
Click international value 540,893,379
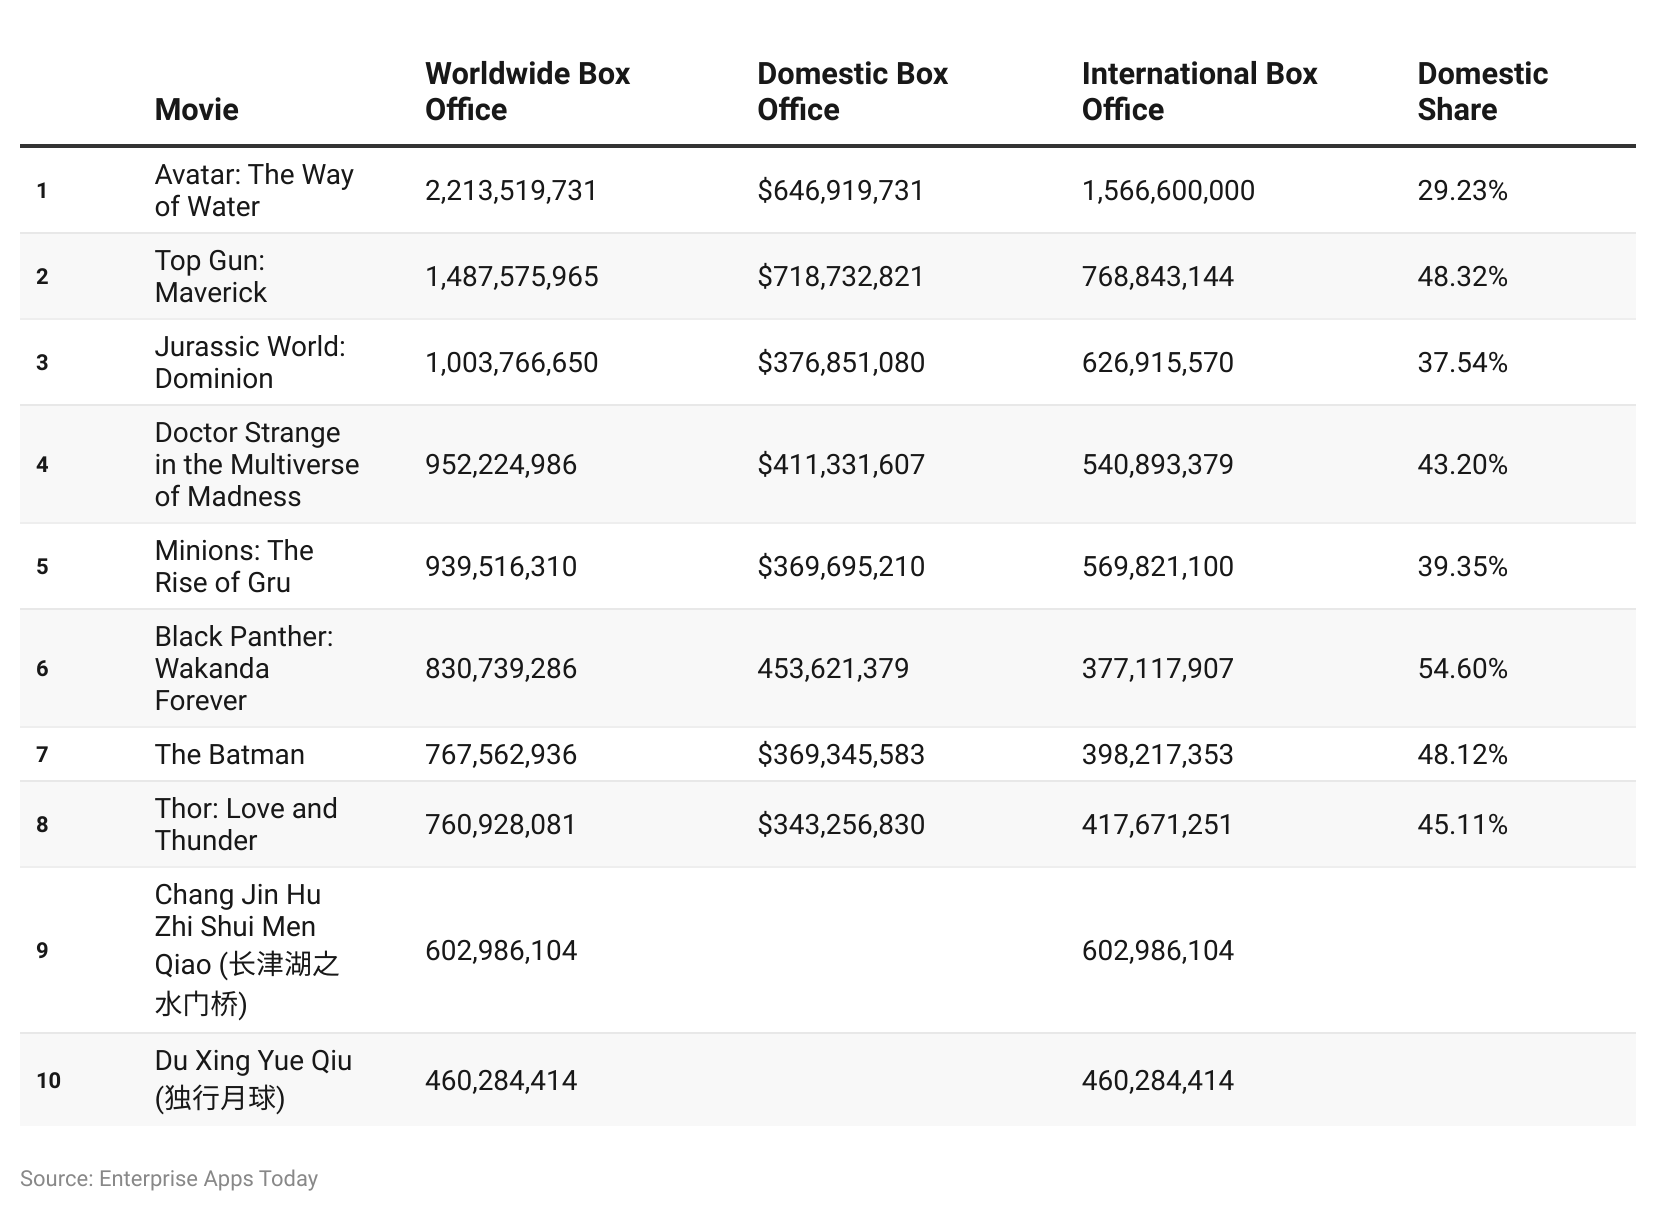(x=1158, y=464)
